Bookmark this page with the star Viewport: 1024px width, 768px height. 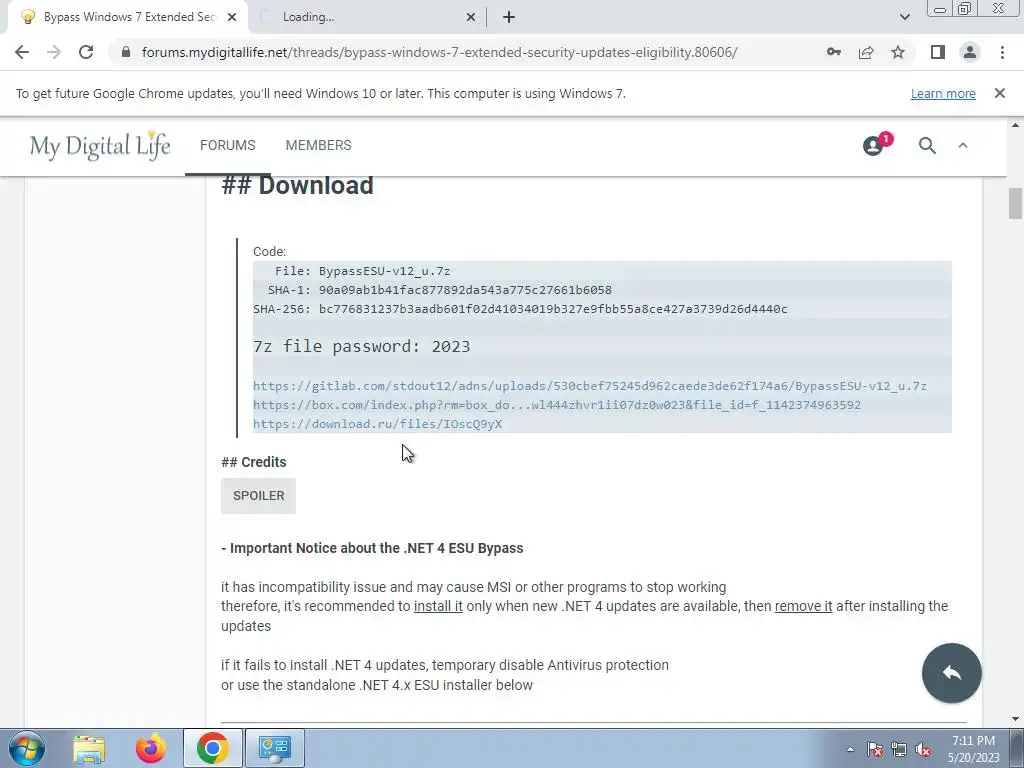[898, 52]
